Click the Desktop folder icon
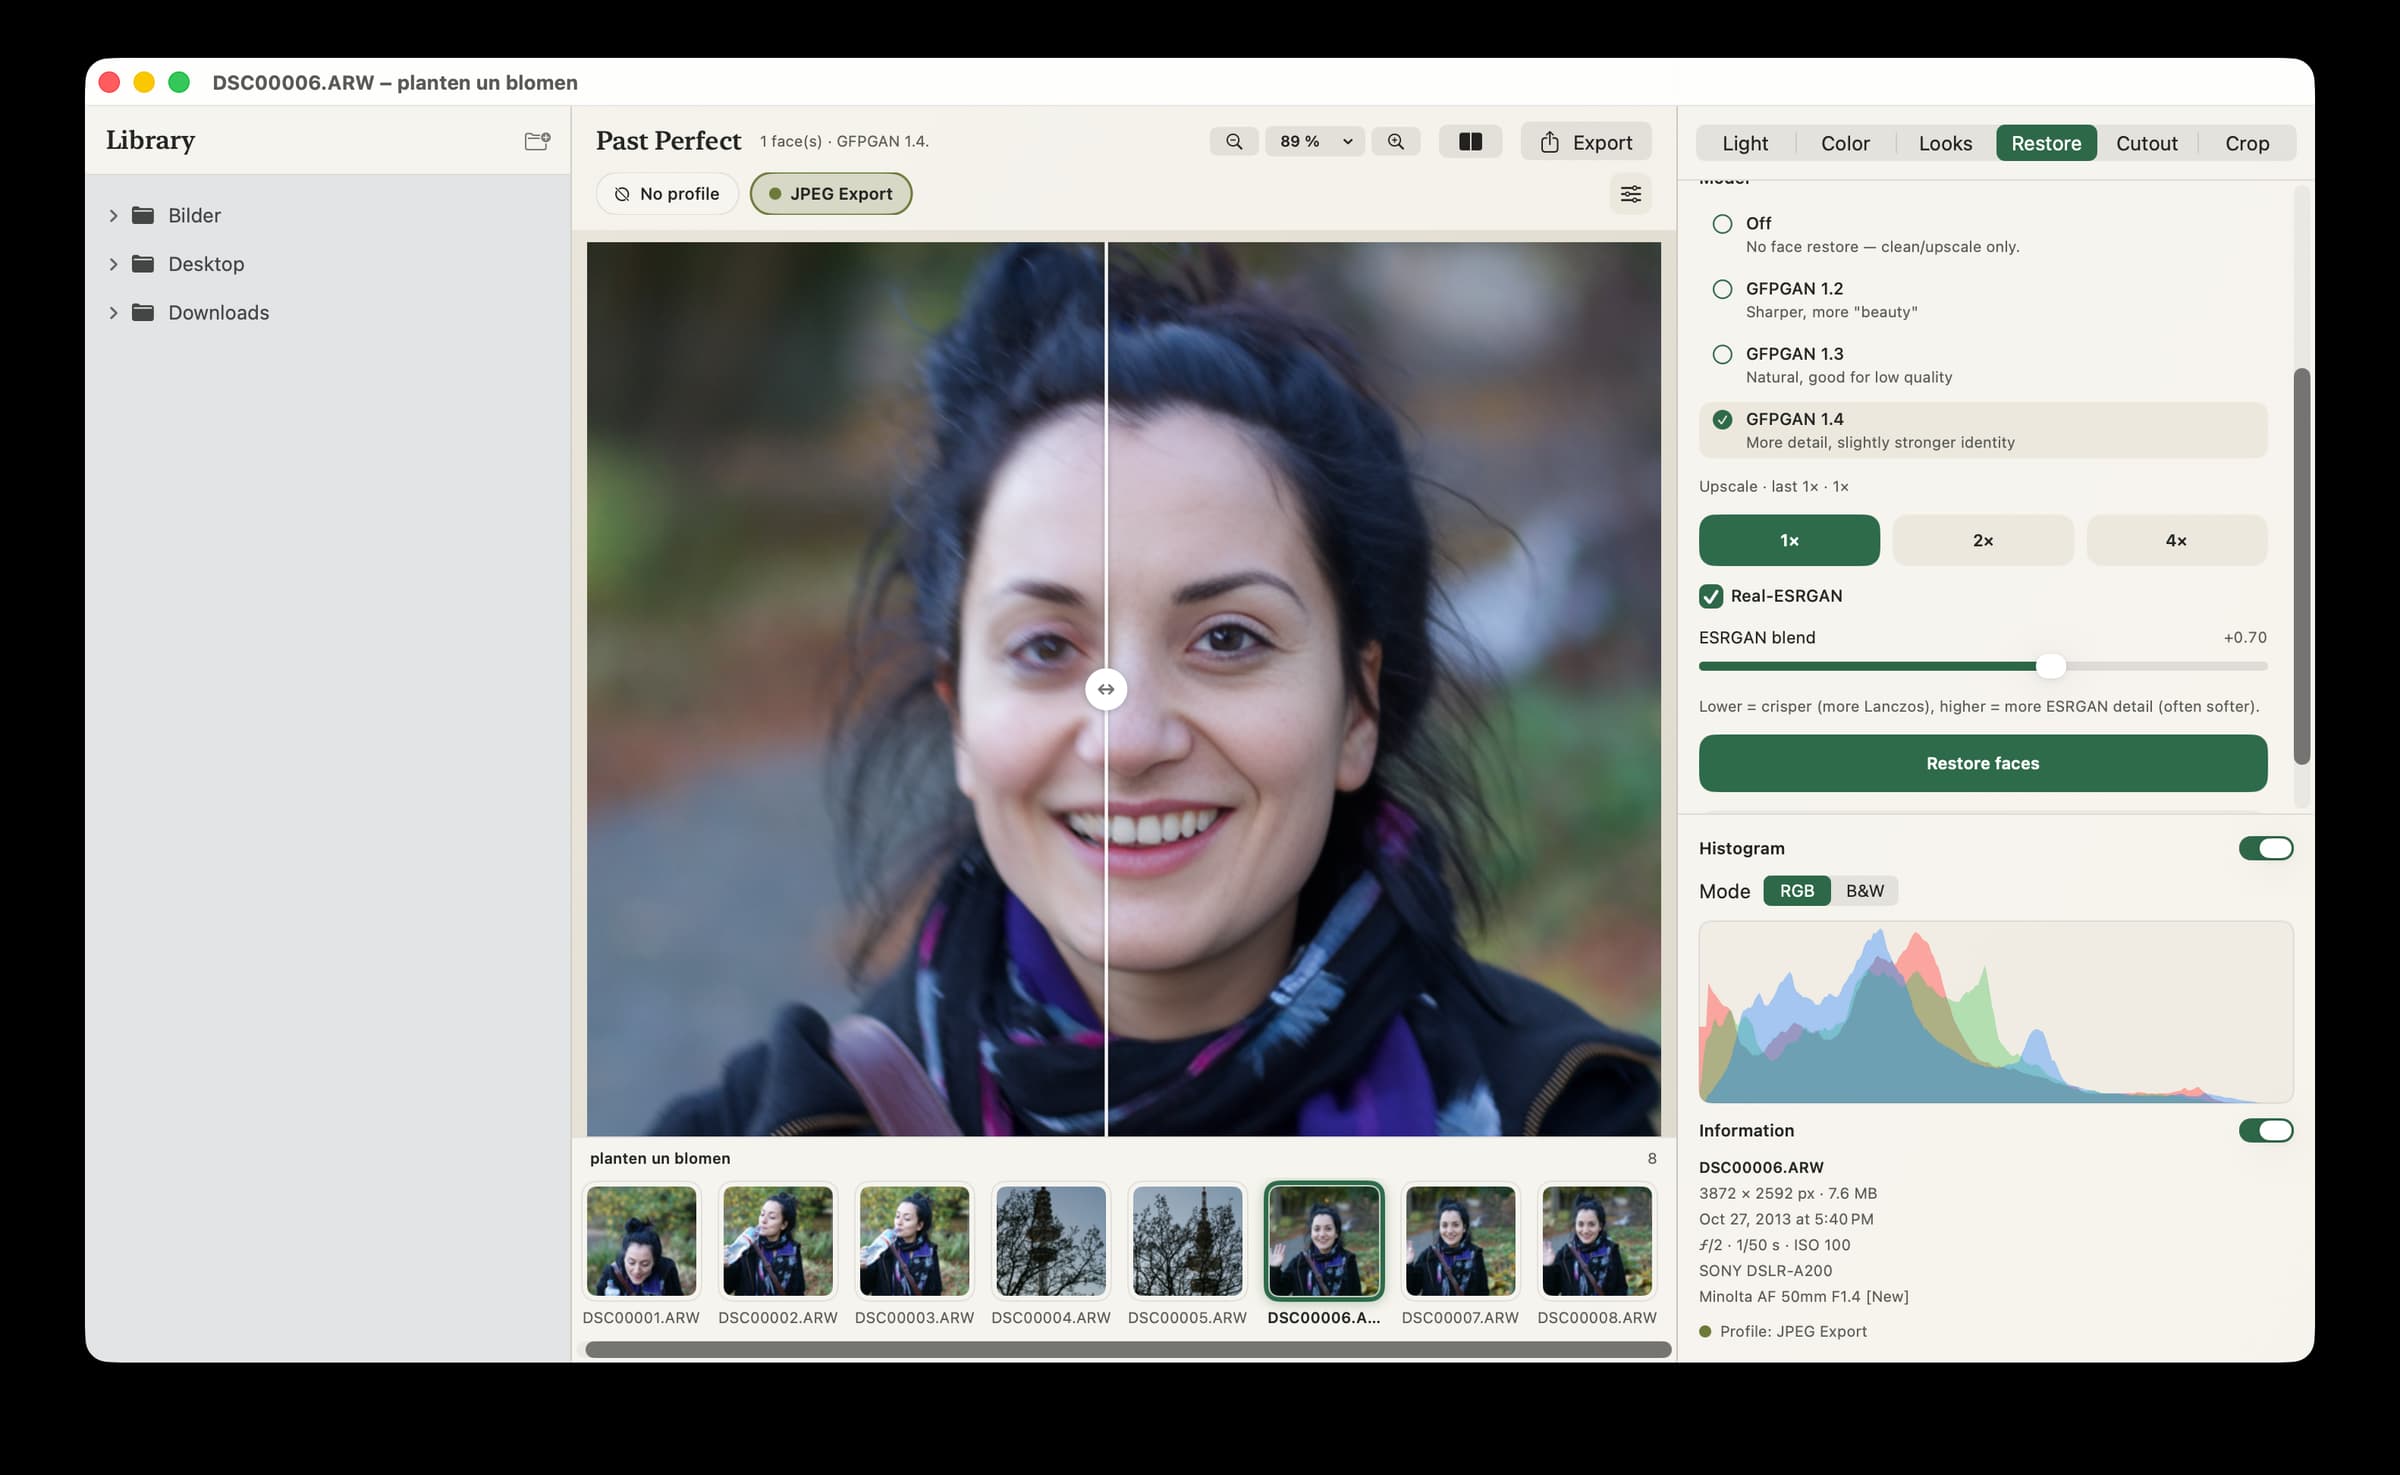 [x=143, y=264]
